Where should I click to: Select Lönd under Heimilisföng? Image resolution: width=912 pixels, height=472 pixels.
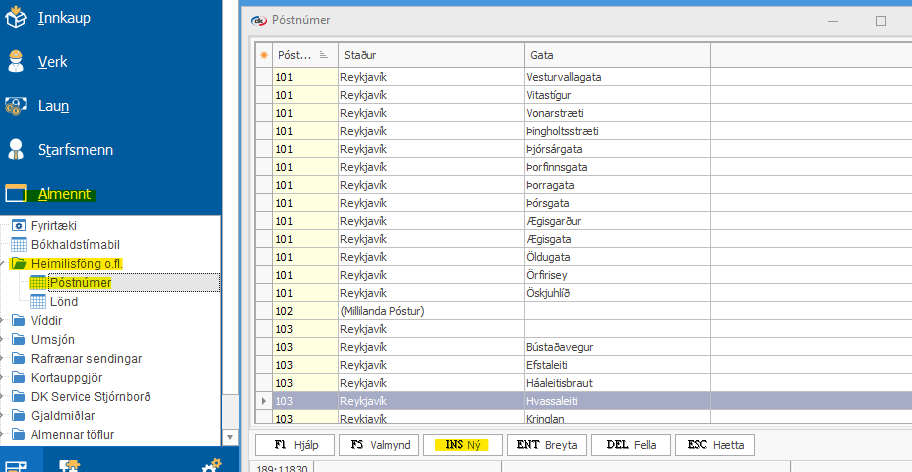click(x=64, y=302)
